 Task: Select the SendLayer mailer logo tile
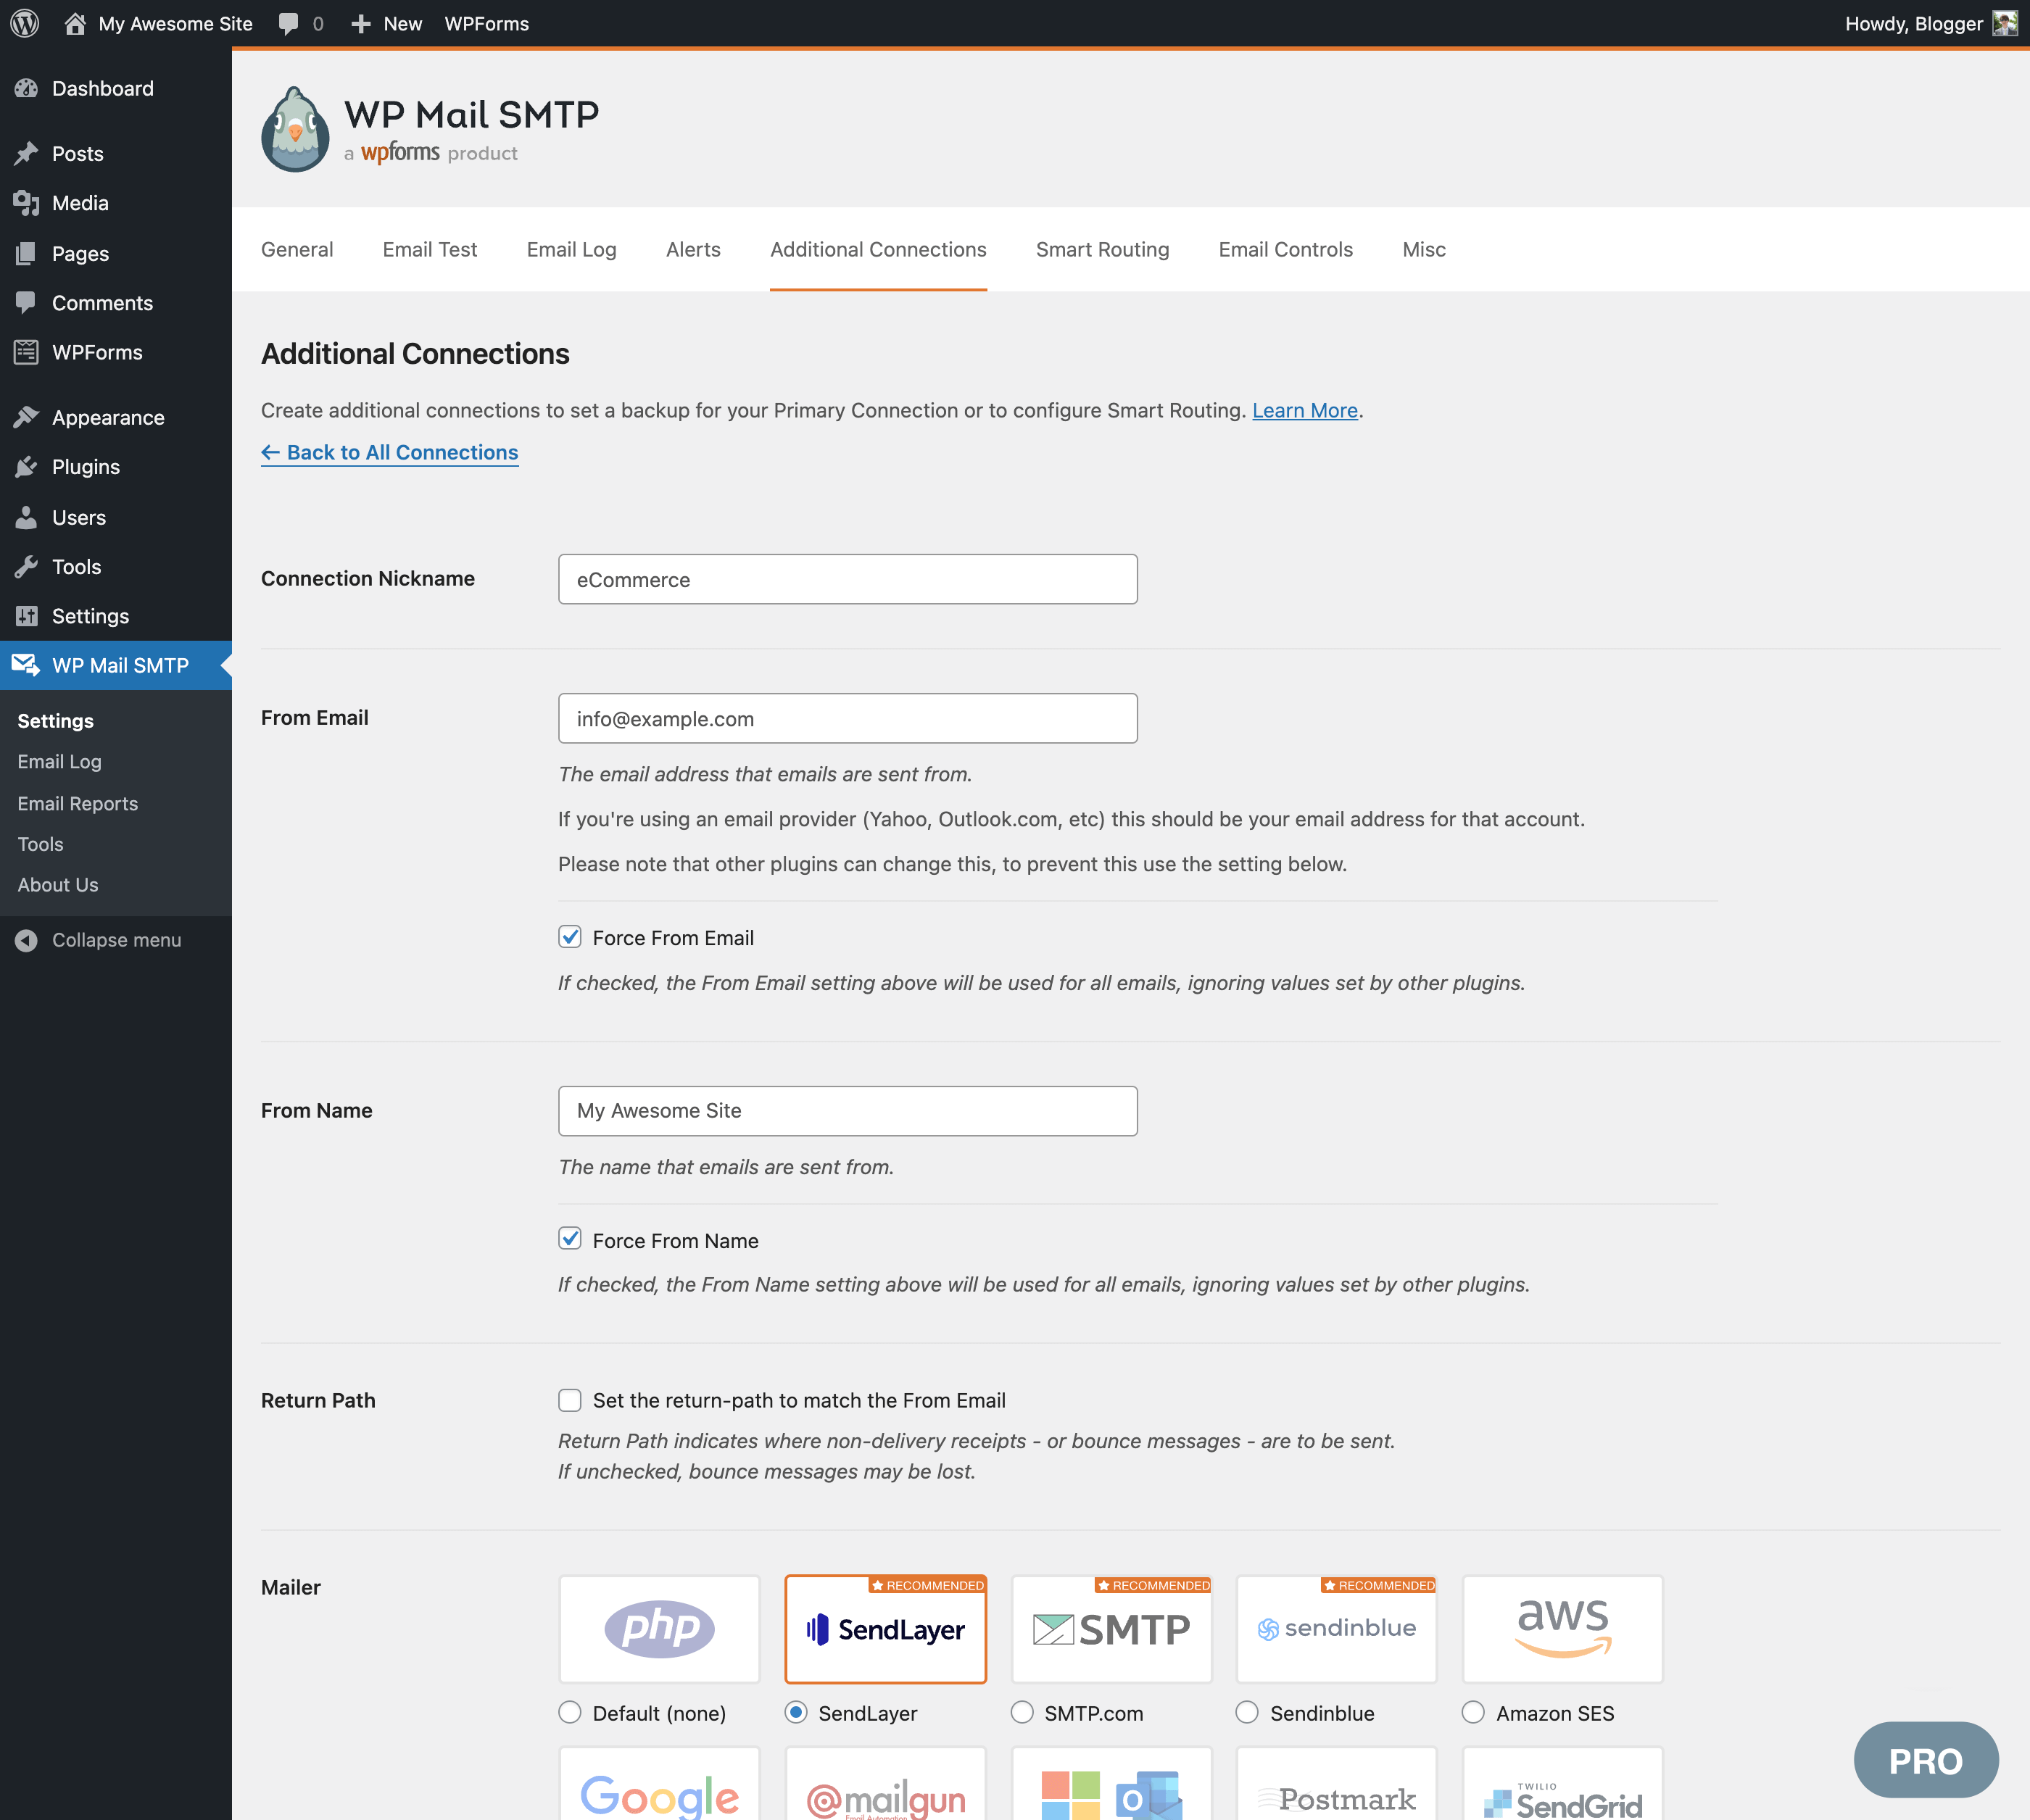(x=885, y=1629)
